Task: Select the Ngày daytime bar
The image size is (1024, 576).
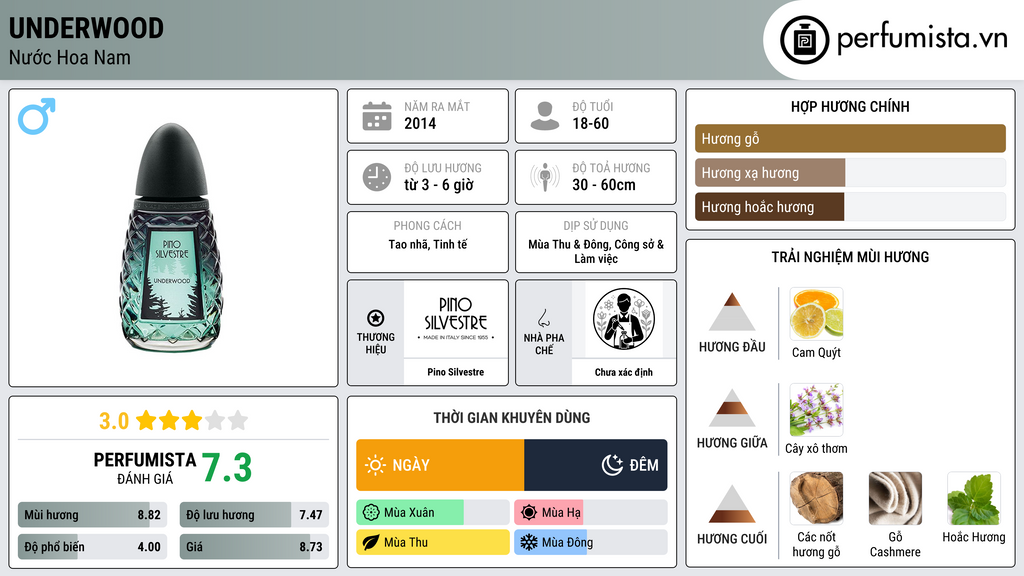Action: tap(440, 465)
